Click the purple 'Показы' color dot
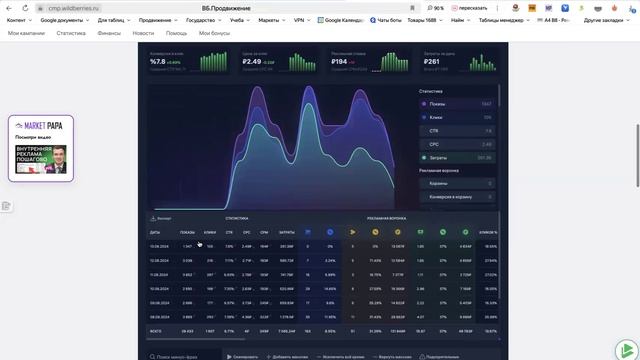640x360 pixels. 424,104
